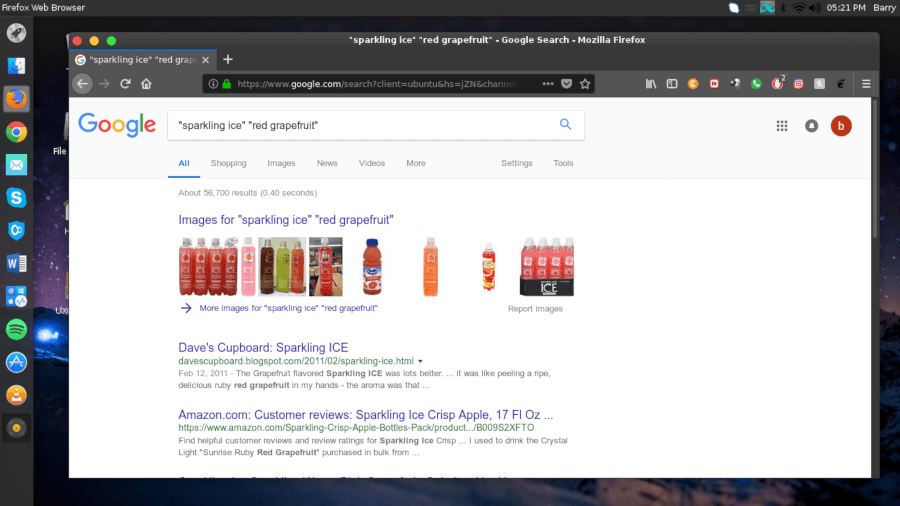This screenshot has height=506, width=900.
Task: Open the single orange bottle thumbnail
Action: point(430,267)
